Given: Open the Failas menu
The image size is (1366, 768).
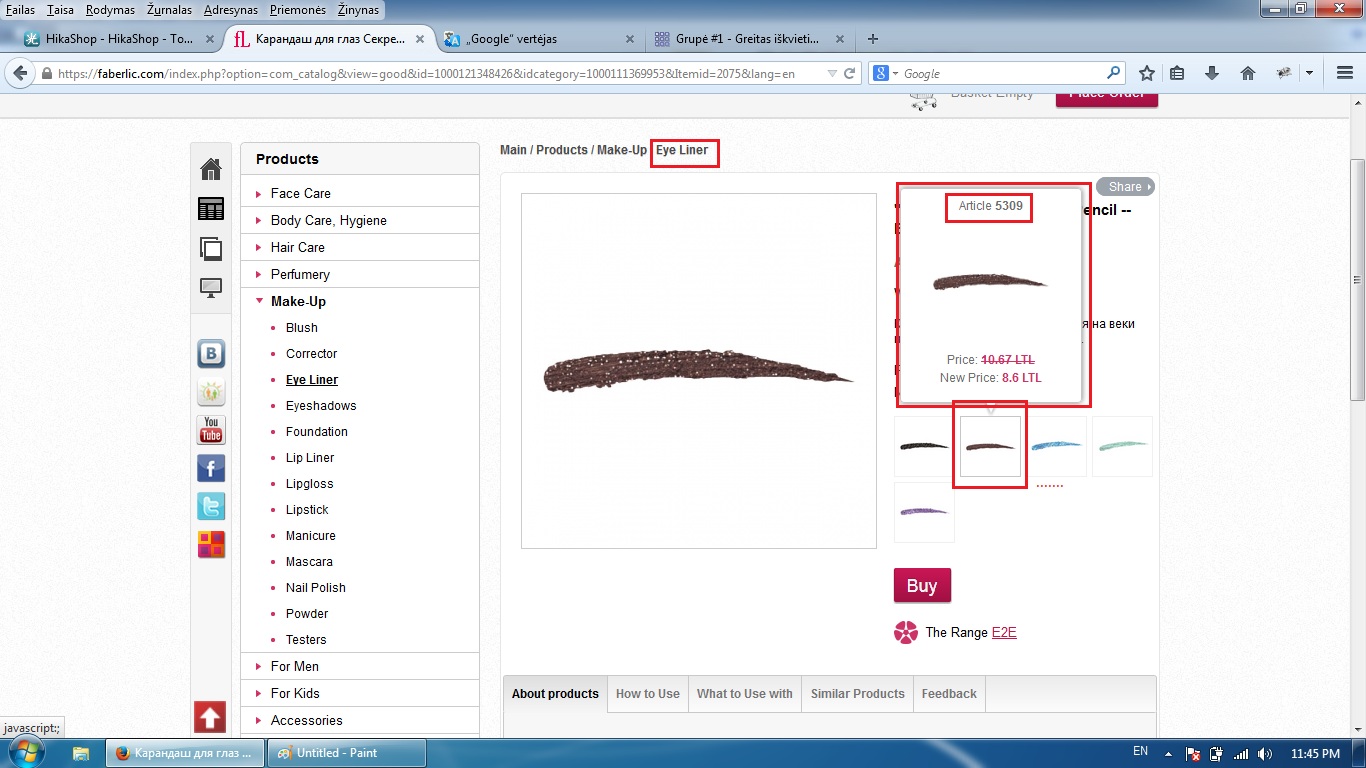Looking at the screenshot, I should pyautogui.click(x=20, y=9).
